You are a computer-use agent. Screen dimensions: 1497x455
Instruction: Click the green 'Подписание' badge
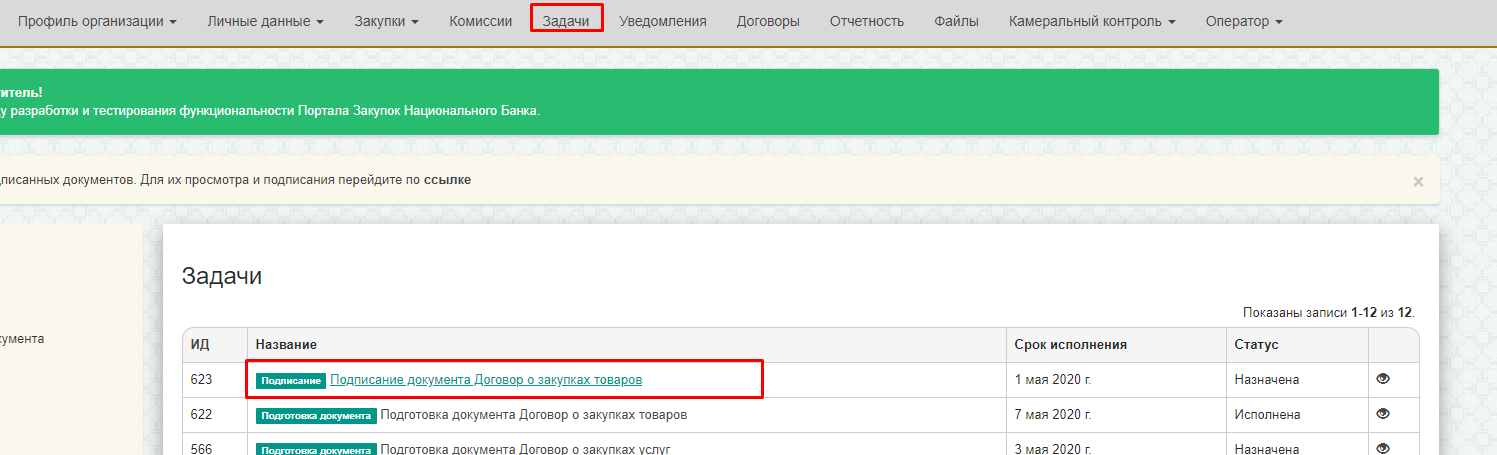point(291,381)
